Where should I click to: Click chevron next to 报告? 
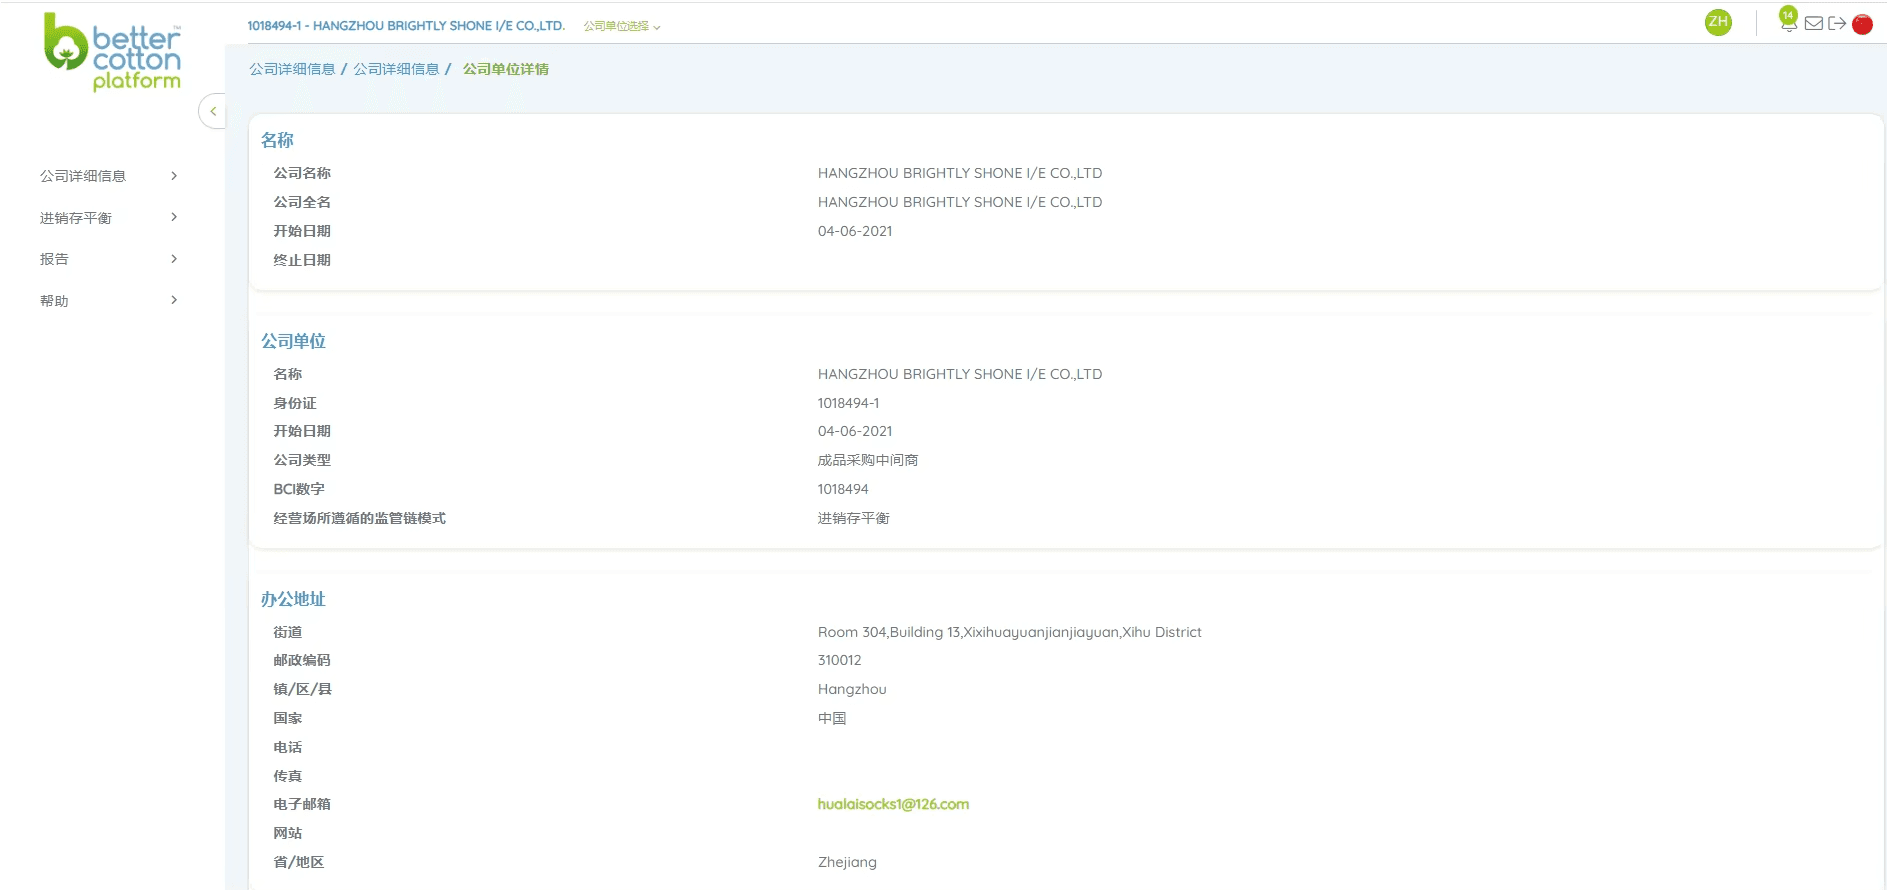[174, 259]
